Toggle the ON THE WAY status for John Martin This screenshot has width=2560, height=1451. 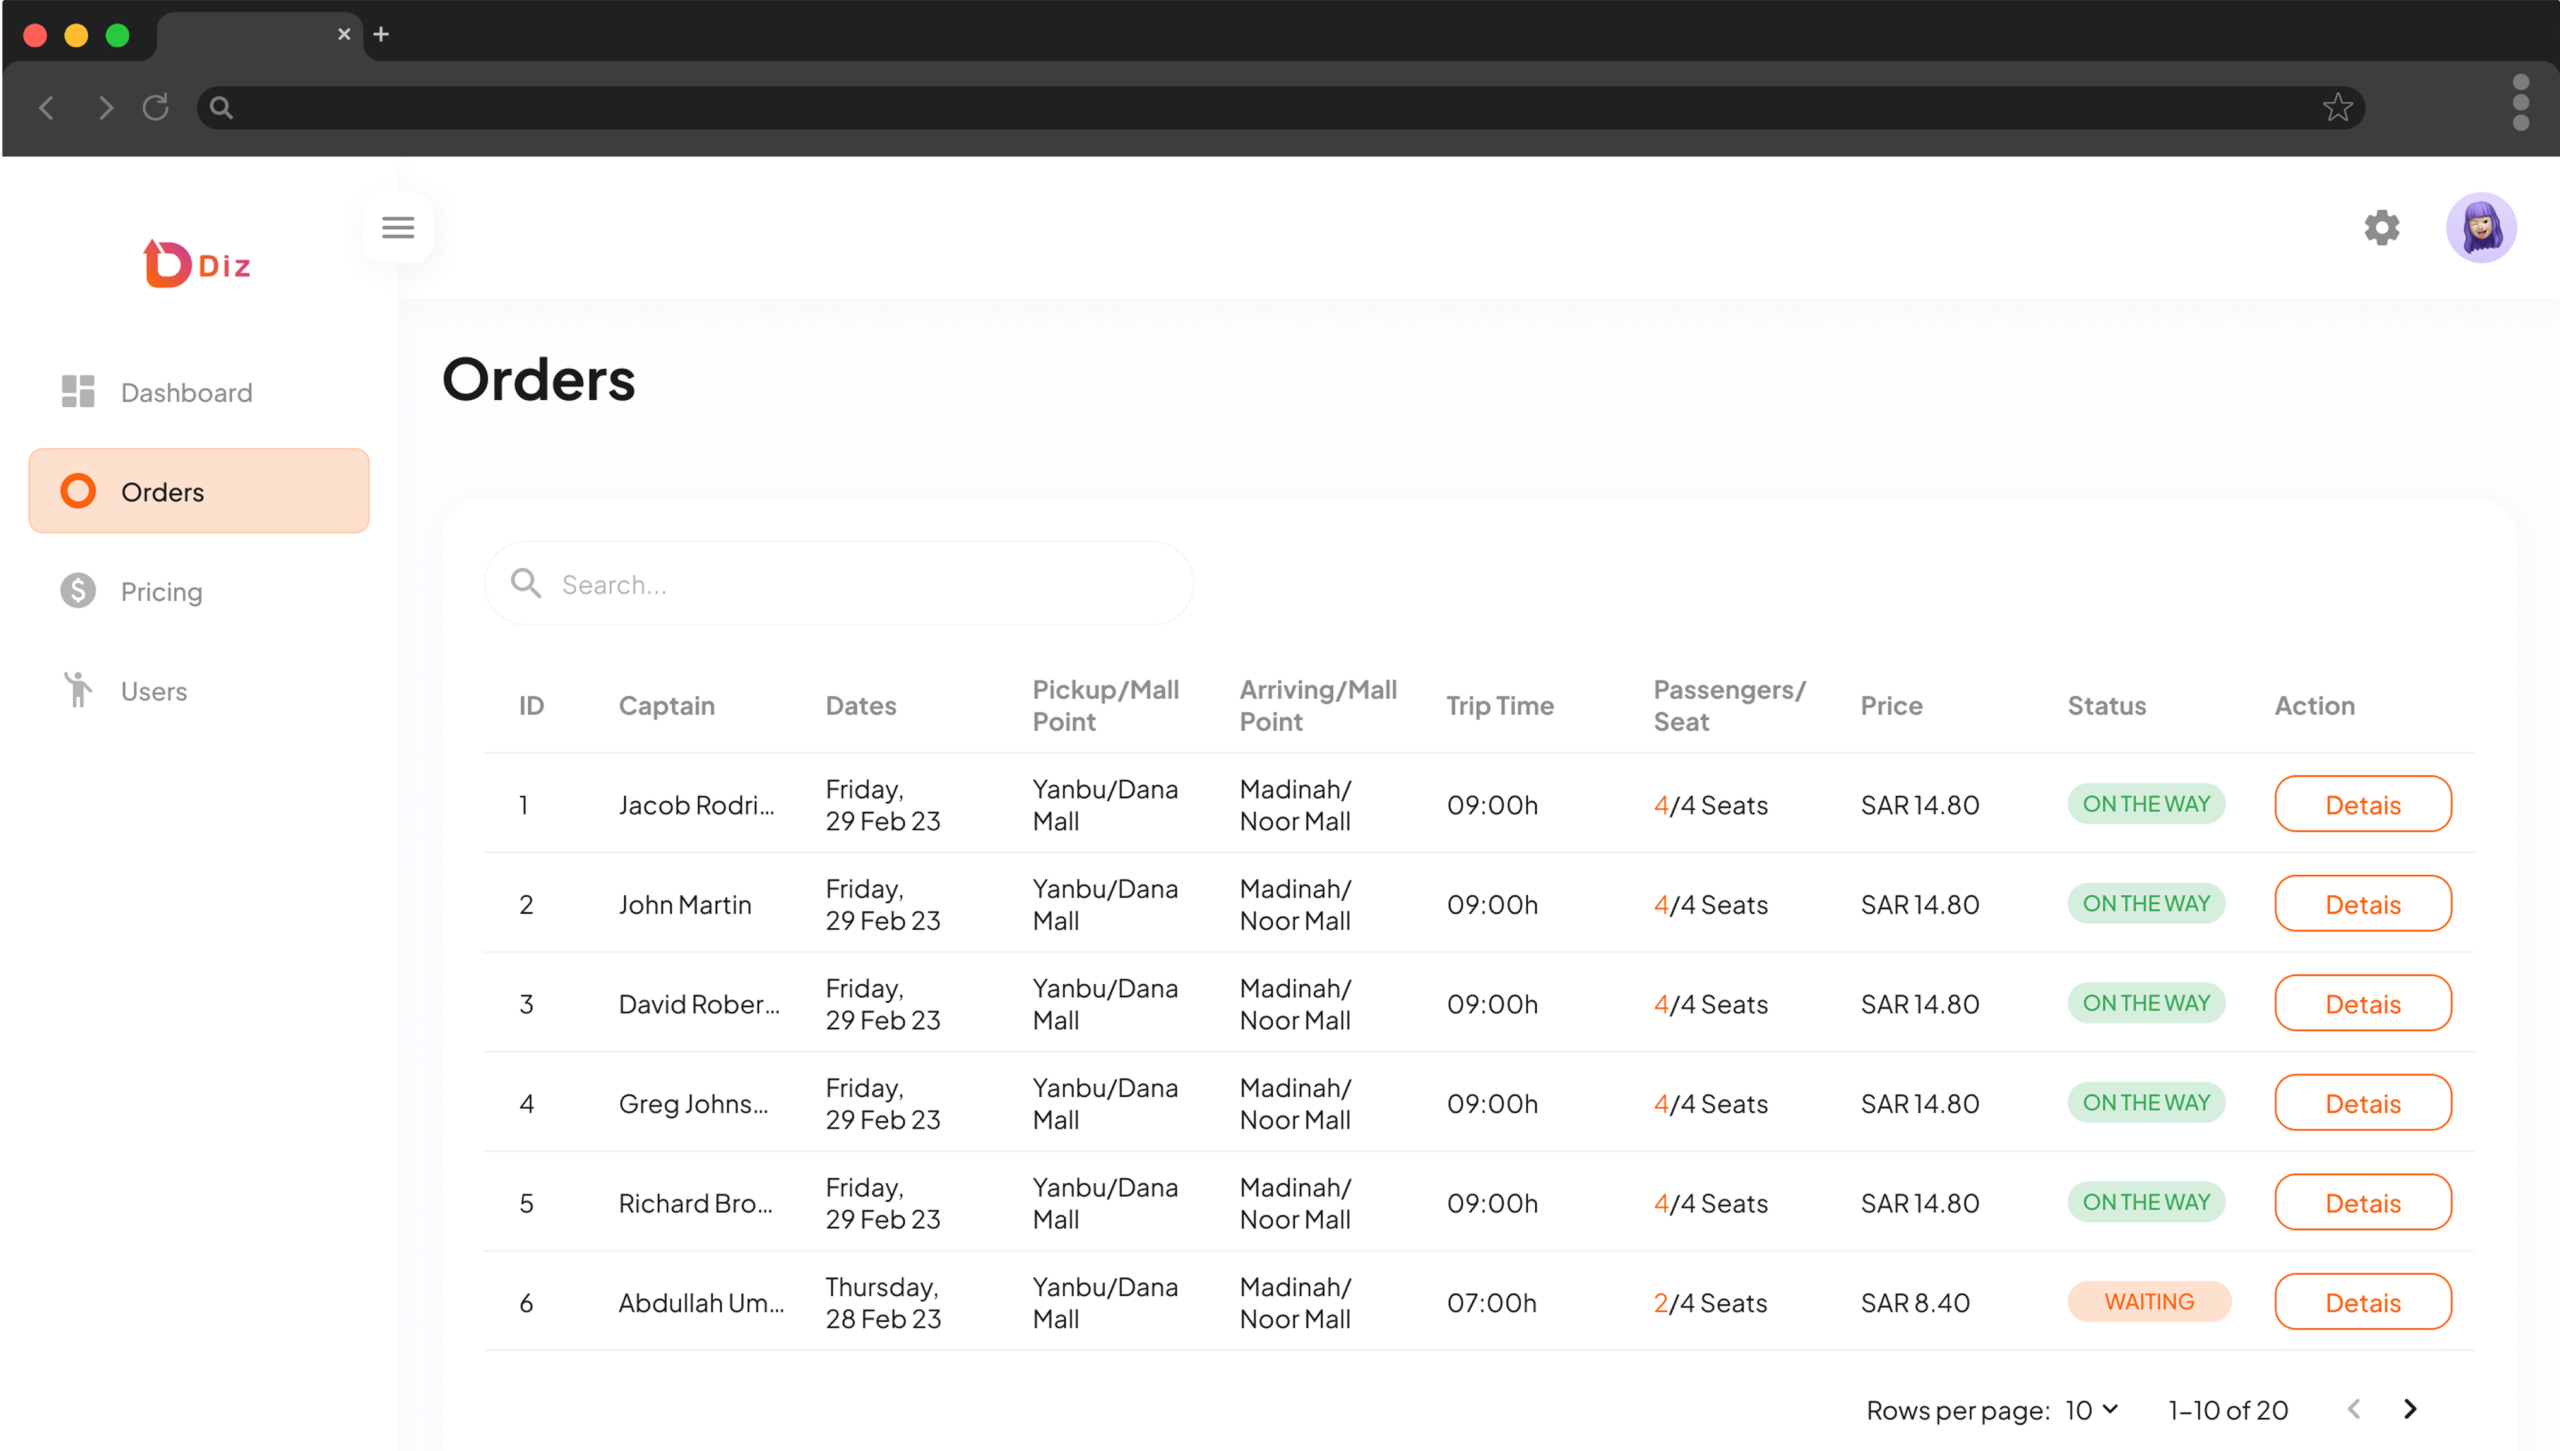[x=2146, y=903]
